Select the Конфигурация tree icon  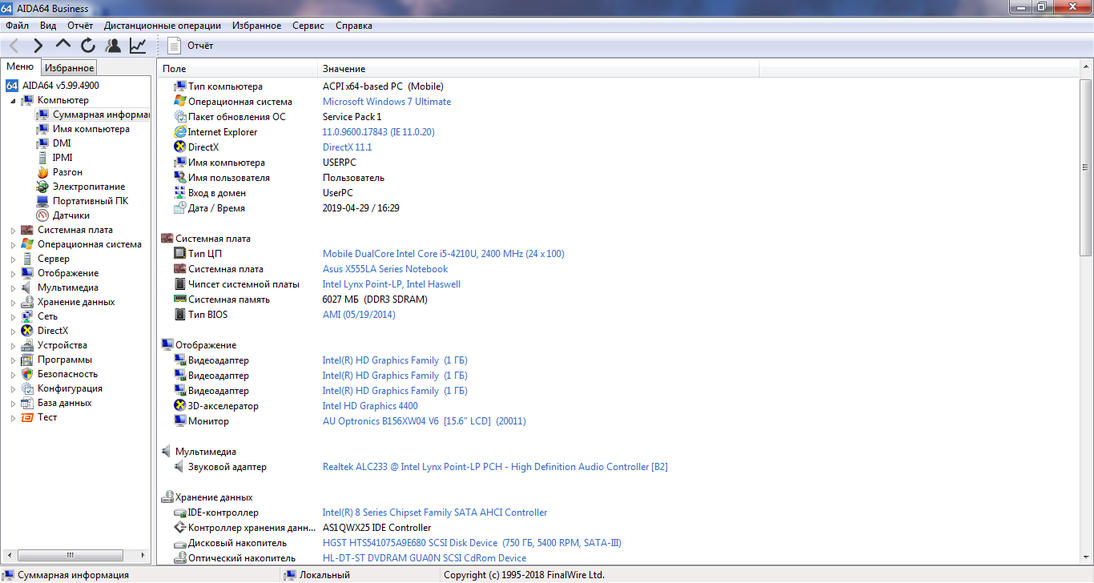(27, 388)
